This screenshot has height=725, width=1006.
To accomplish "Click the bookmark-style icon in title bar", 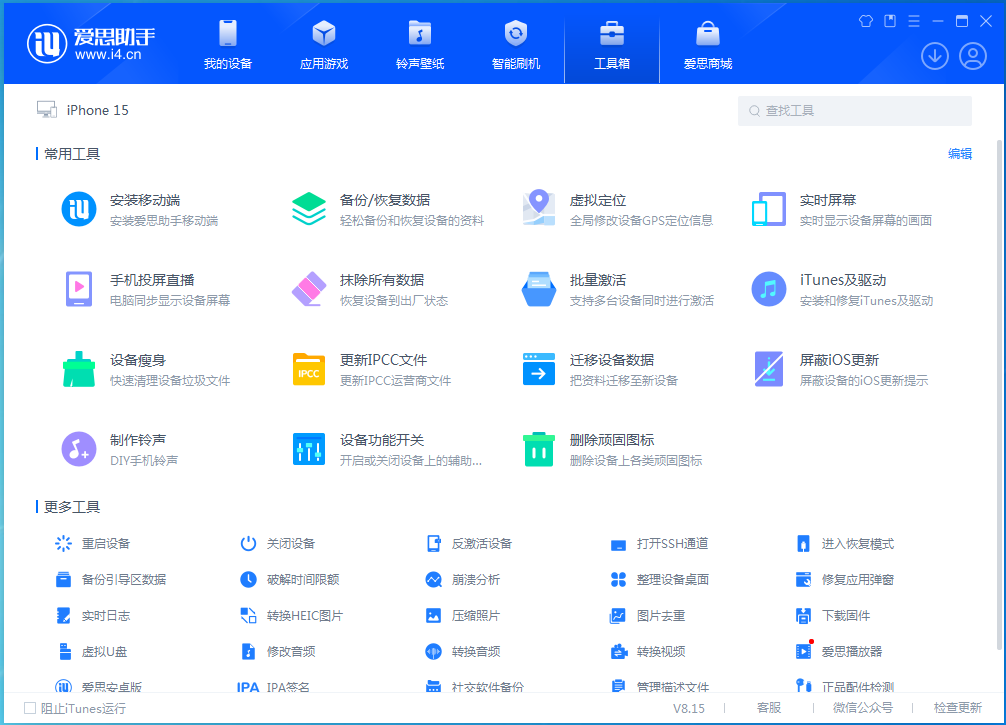I will [890, 21].
